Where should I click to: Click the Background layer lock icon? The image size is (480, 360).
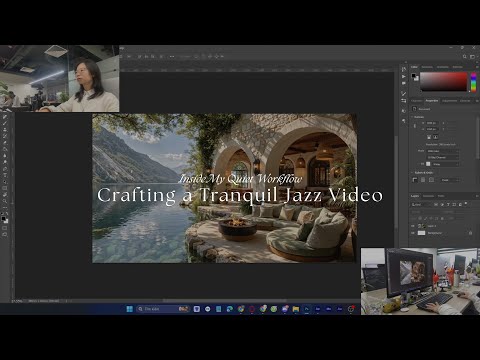[x=470, y=233]
